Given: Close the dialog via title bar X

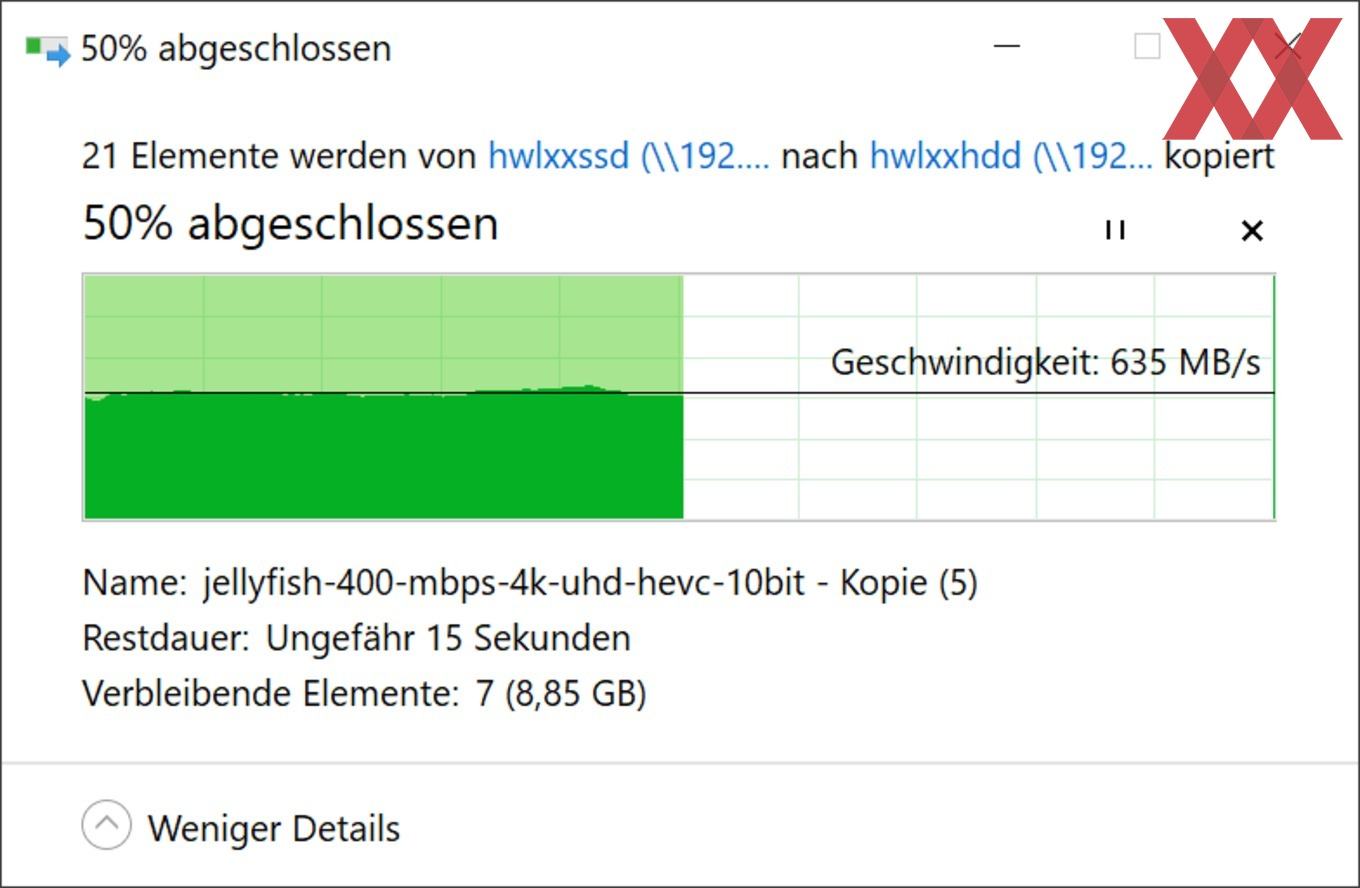Looking at the screenshot, I should click(1289, 46).
